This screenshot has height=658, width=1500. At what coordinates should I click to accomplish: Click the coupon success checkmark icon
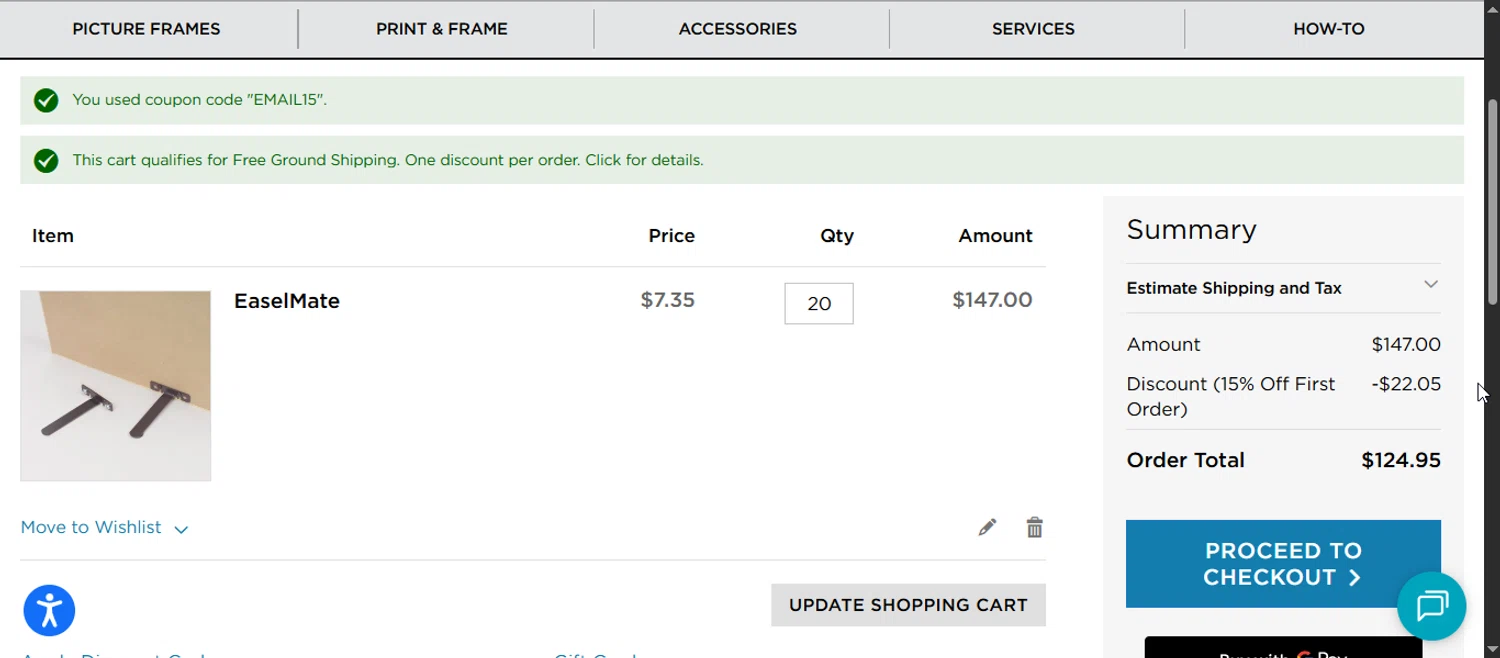[x=46, y=100]
